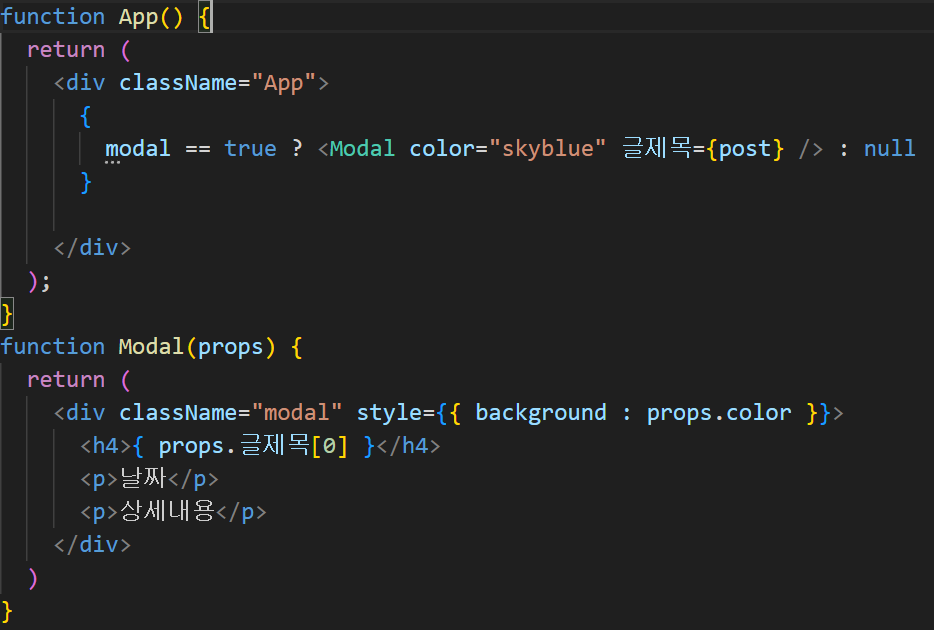Click the '날짜' paragraph text
The width and height of the screenshot is (934, 630).
click(144, 478)
